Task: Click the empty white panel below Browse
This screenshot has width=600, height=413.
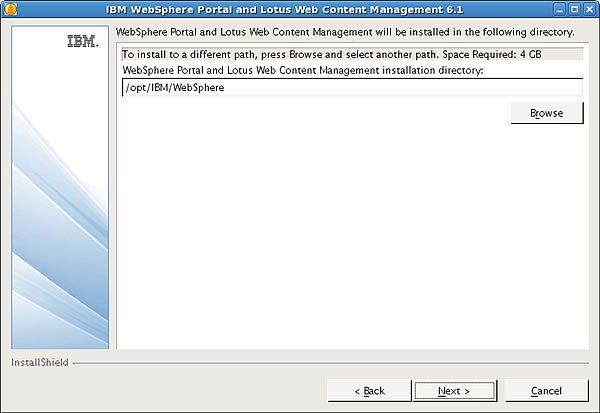Action: [x=352, y=237]
